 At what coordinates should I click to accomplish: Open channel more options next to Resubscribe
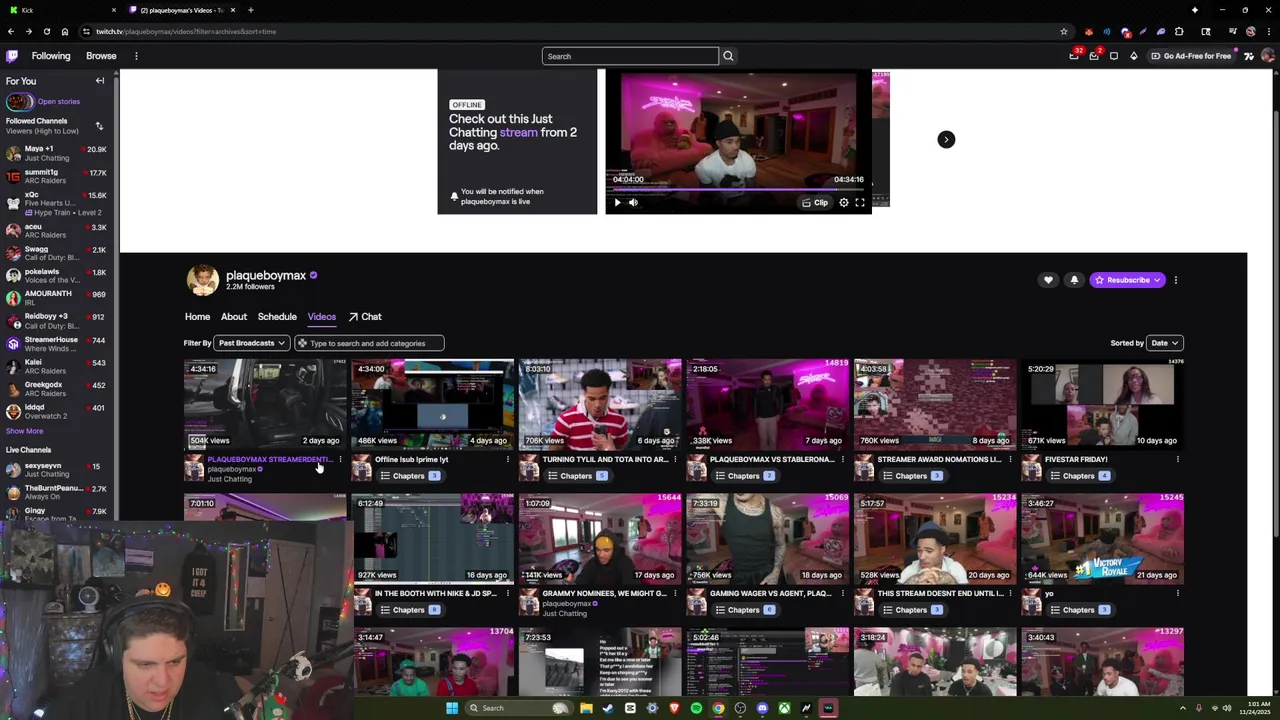click(1176, 280)
